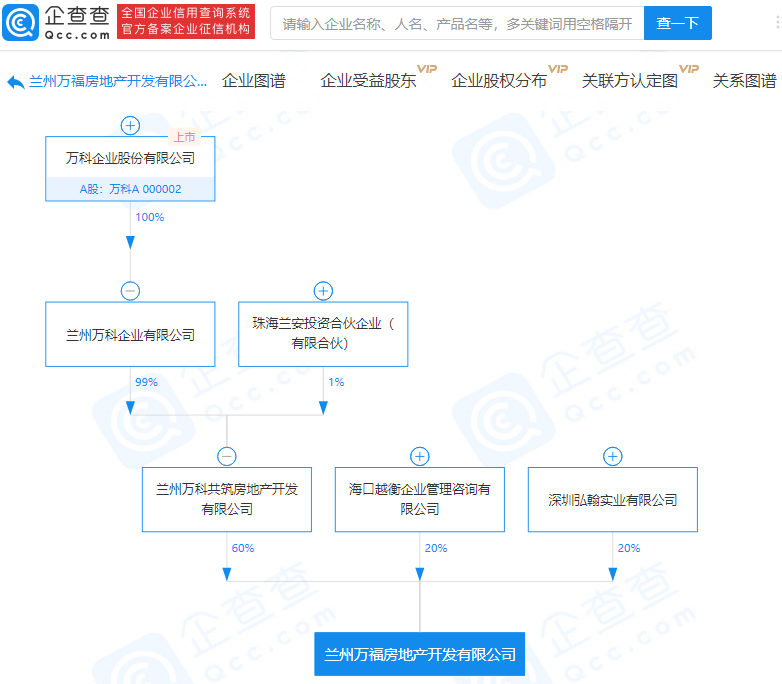Click the 20% label under 海口越衡

pyautogui.click(x=436, y=548)
